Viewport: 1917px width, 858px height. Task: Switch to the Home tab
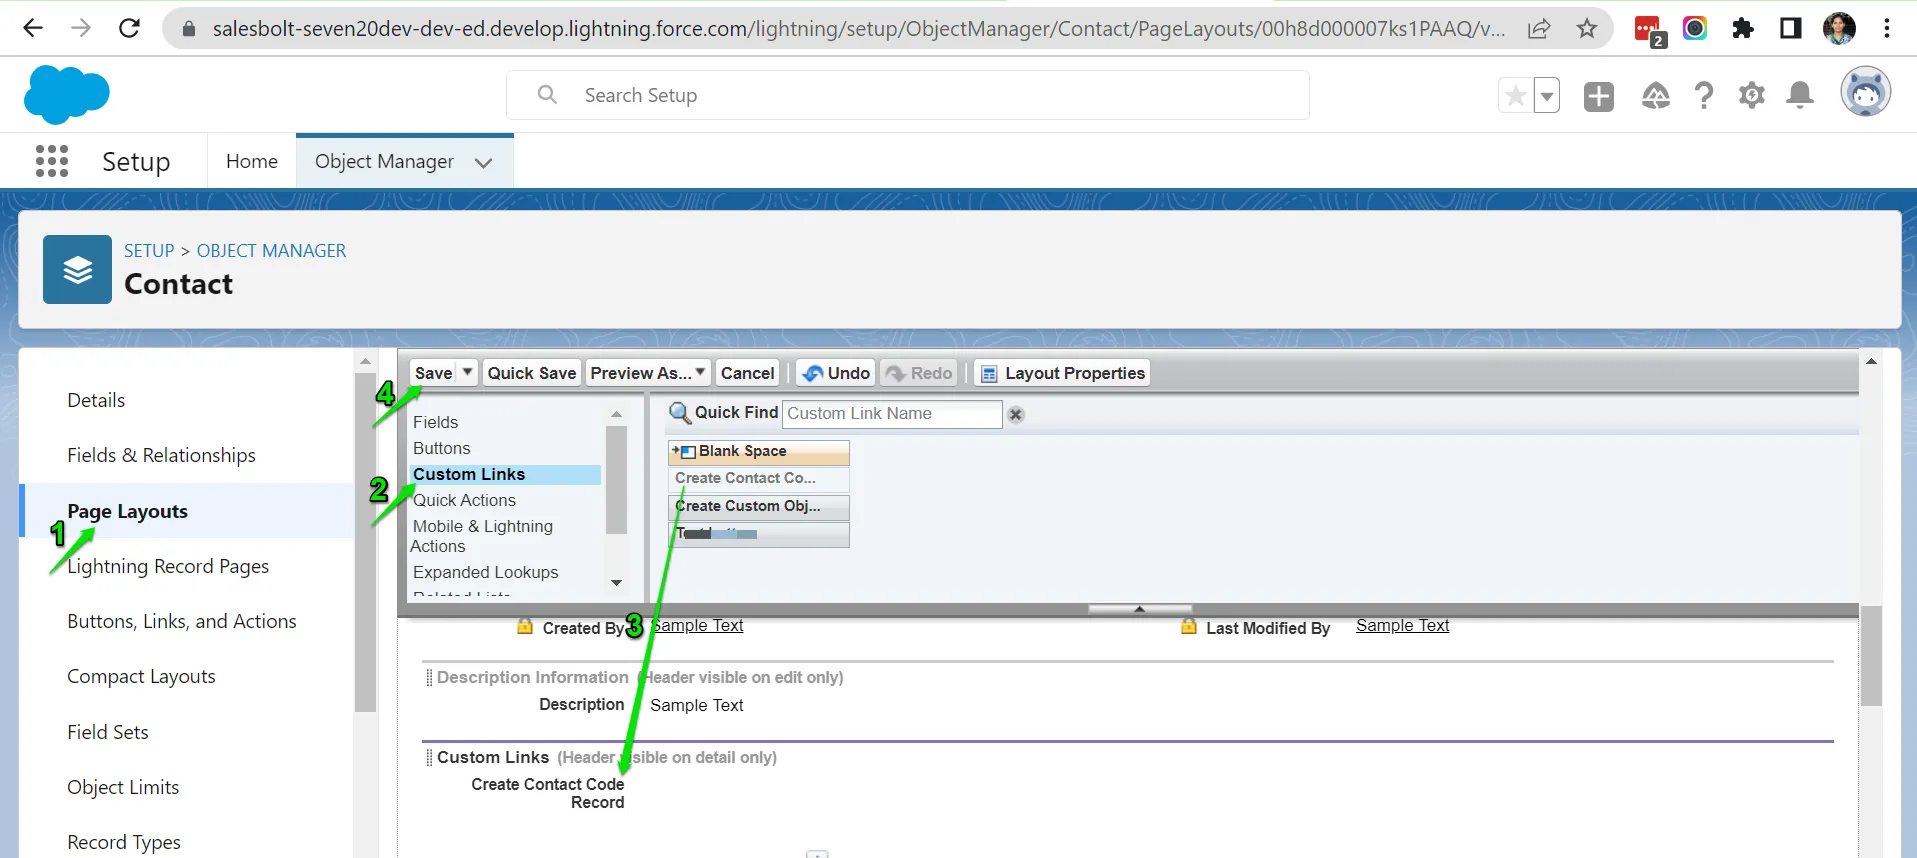pyautogui.click(x=252, y=161)
